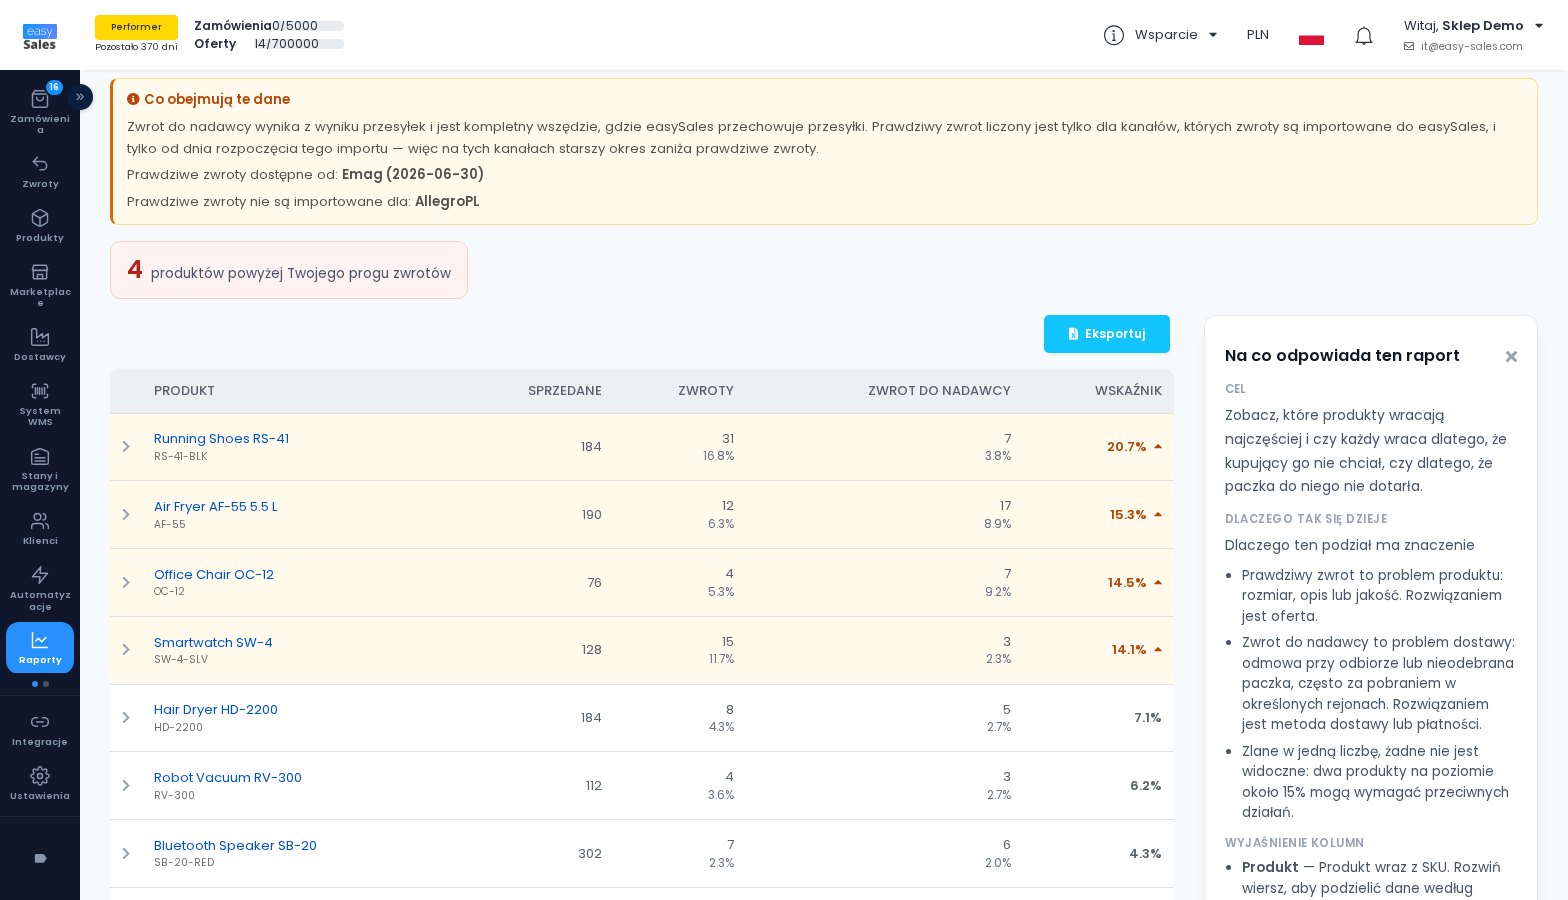
Task: Open the Klienci menu item
Action: [40, 529]
